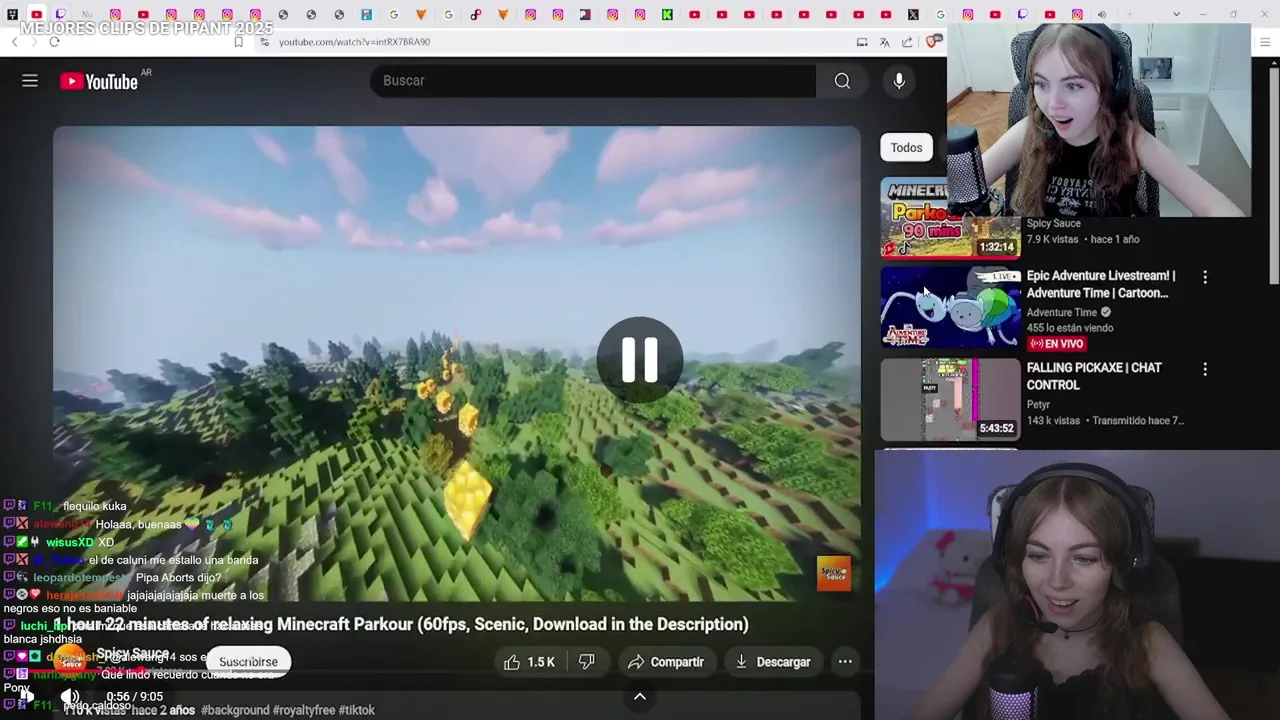Open the Falling Pickaxe video thumbnail
1280x720 pixels.
click(950, 399)
